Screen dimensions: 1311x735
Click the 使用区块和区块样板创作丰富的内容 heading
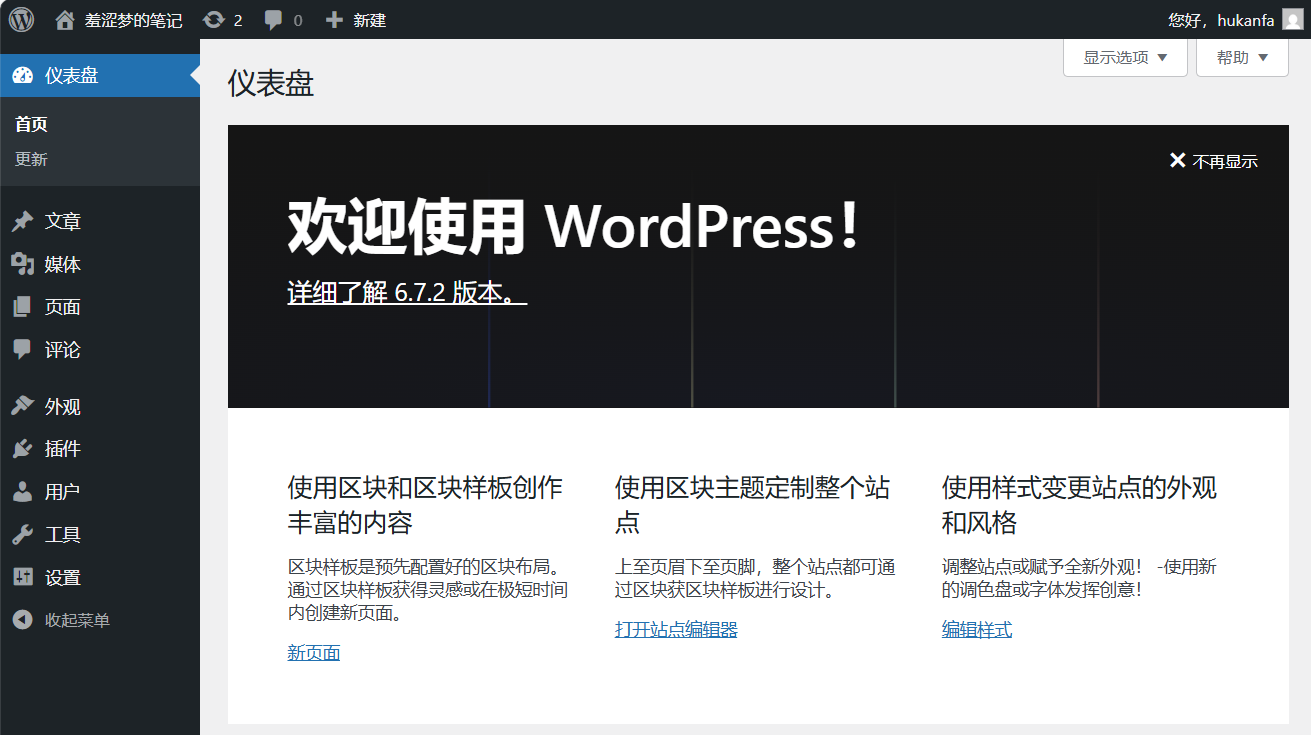[425, 505]
